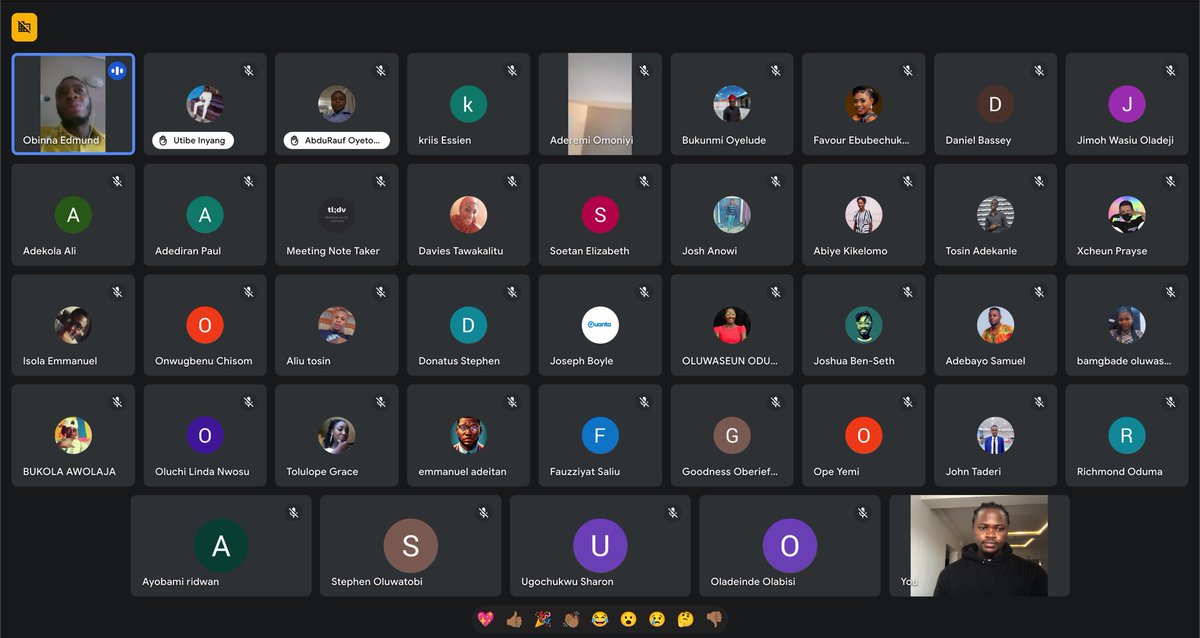Click the muted mic icon on Adekola Ali's tile
Screen dimensions: 1200x638
(117, 181)
